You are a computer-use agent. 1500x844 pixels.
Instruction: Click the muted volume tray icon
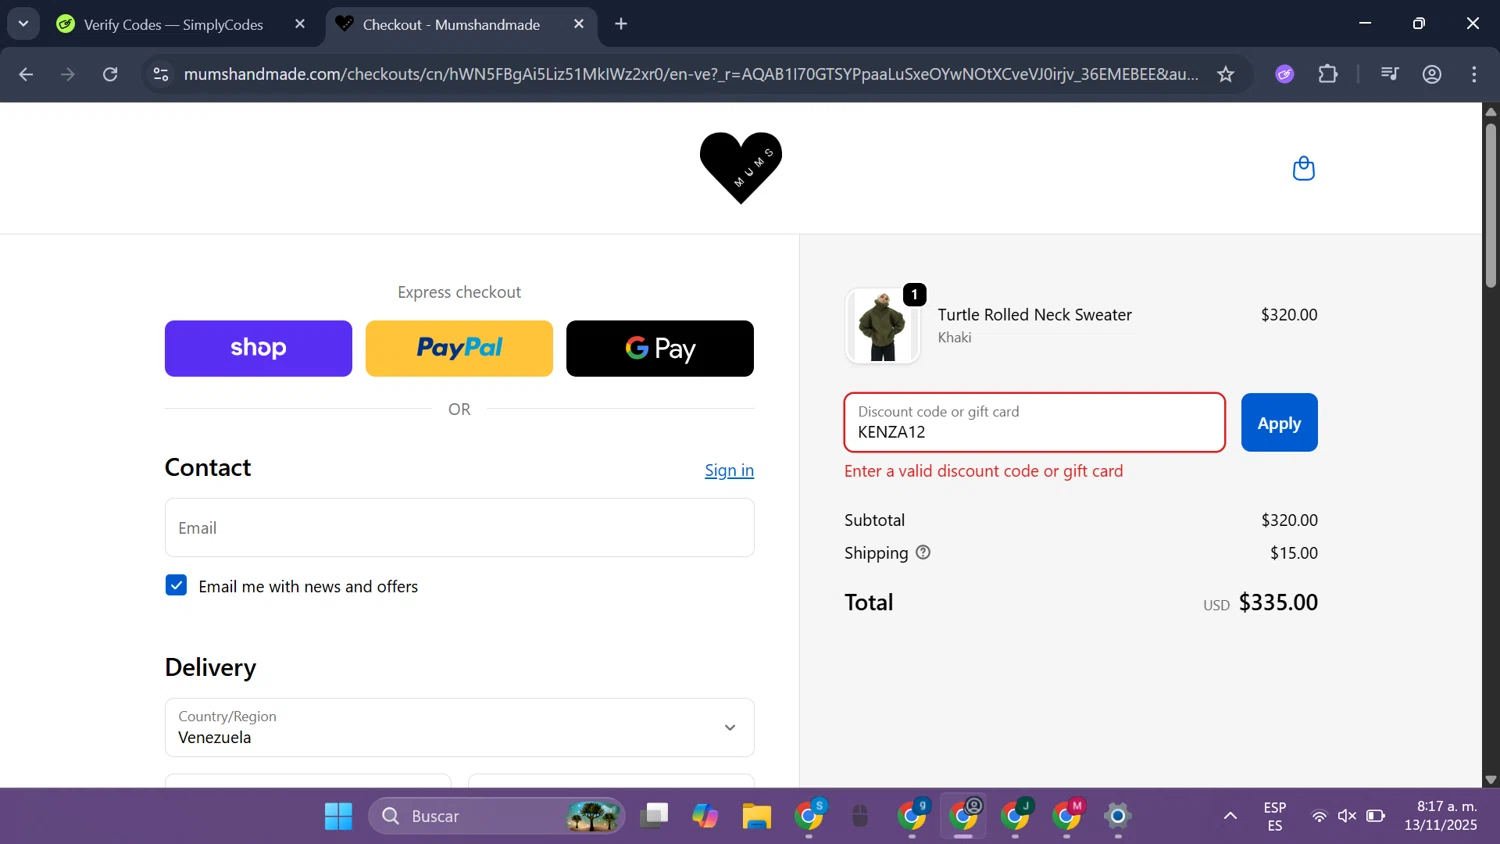tap(1347, 816)
